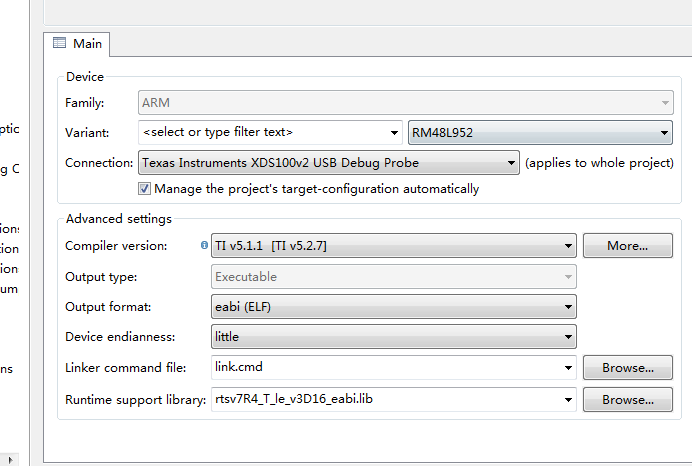Click the "(applies to whole project)" text
Screen dimensions: 692x466
point(599,163)
